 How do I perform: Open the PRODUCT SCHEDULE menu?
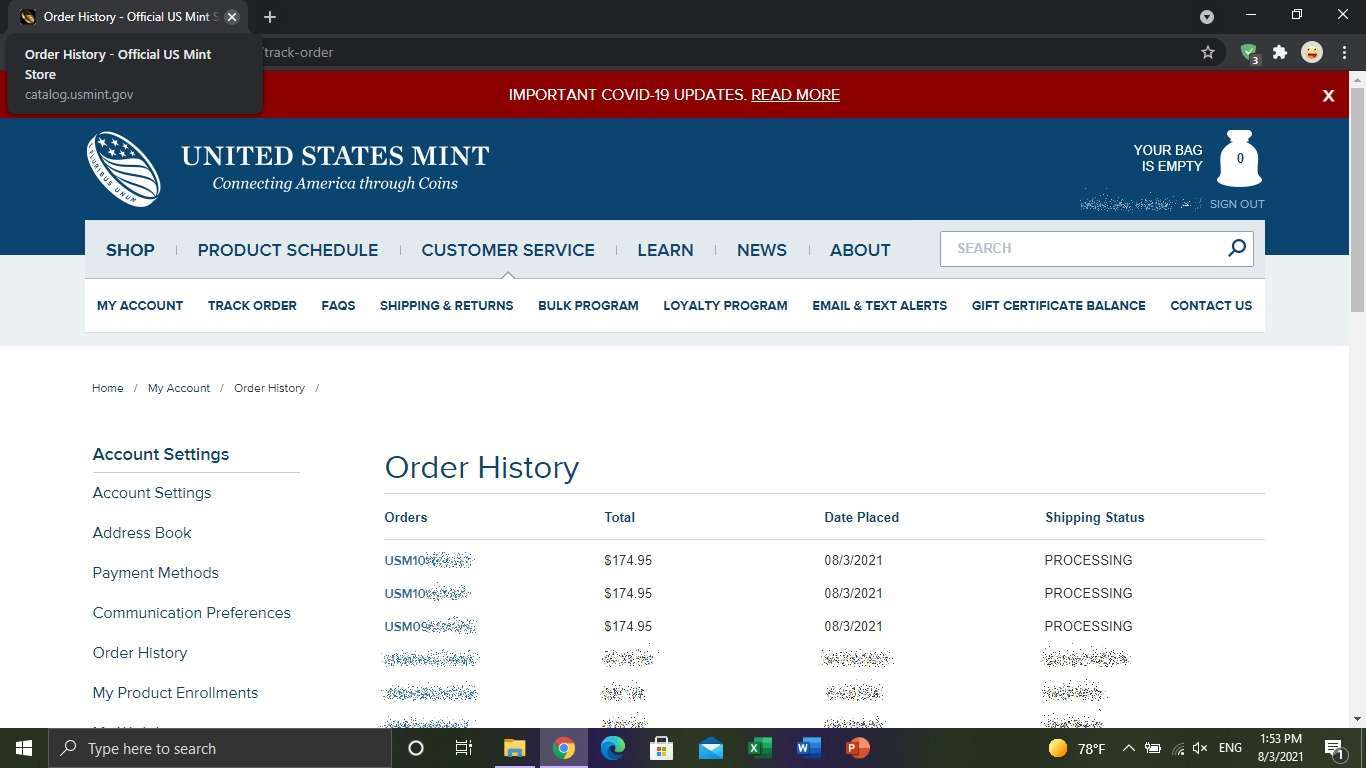coord(288,250)
